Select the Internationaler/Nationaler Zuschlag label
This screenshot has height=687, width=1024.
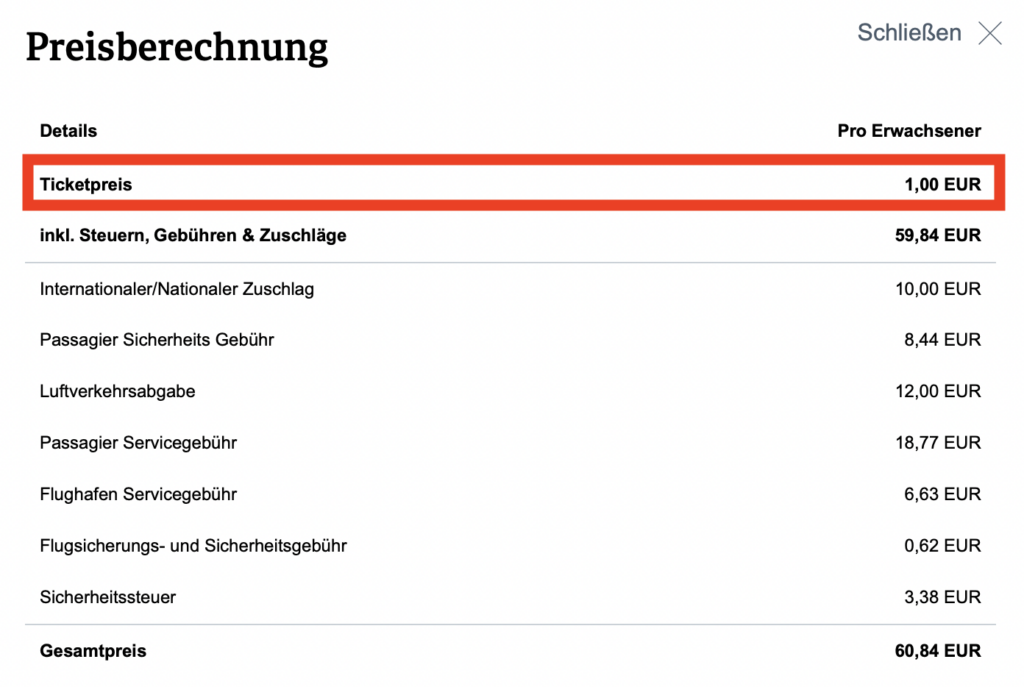click(x=177, y=289)
